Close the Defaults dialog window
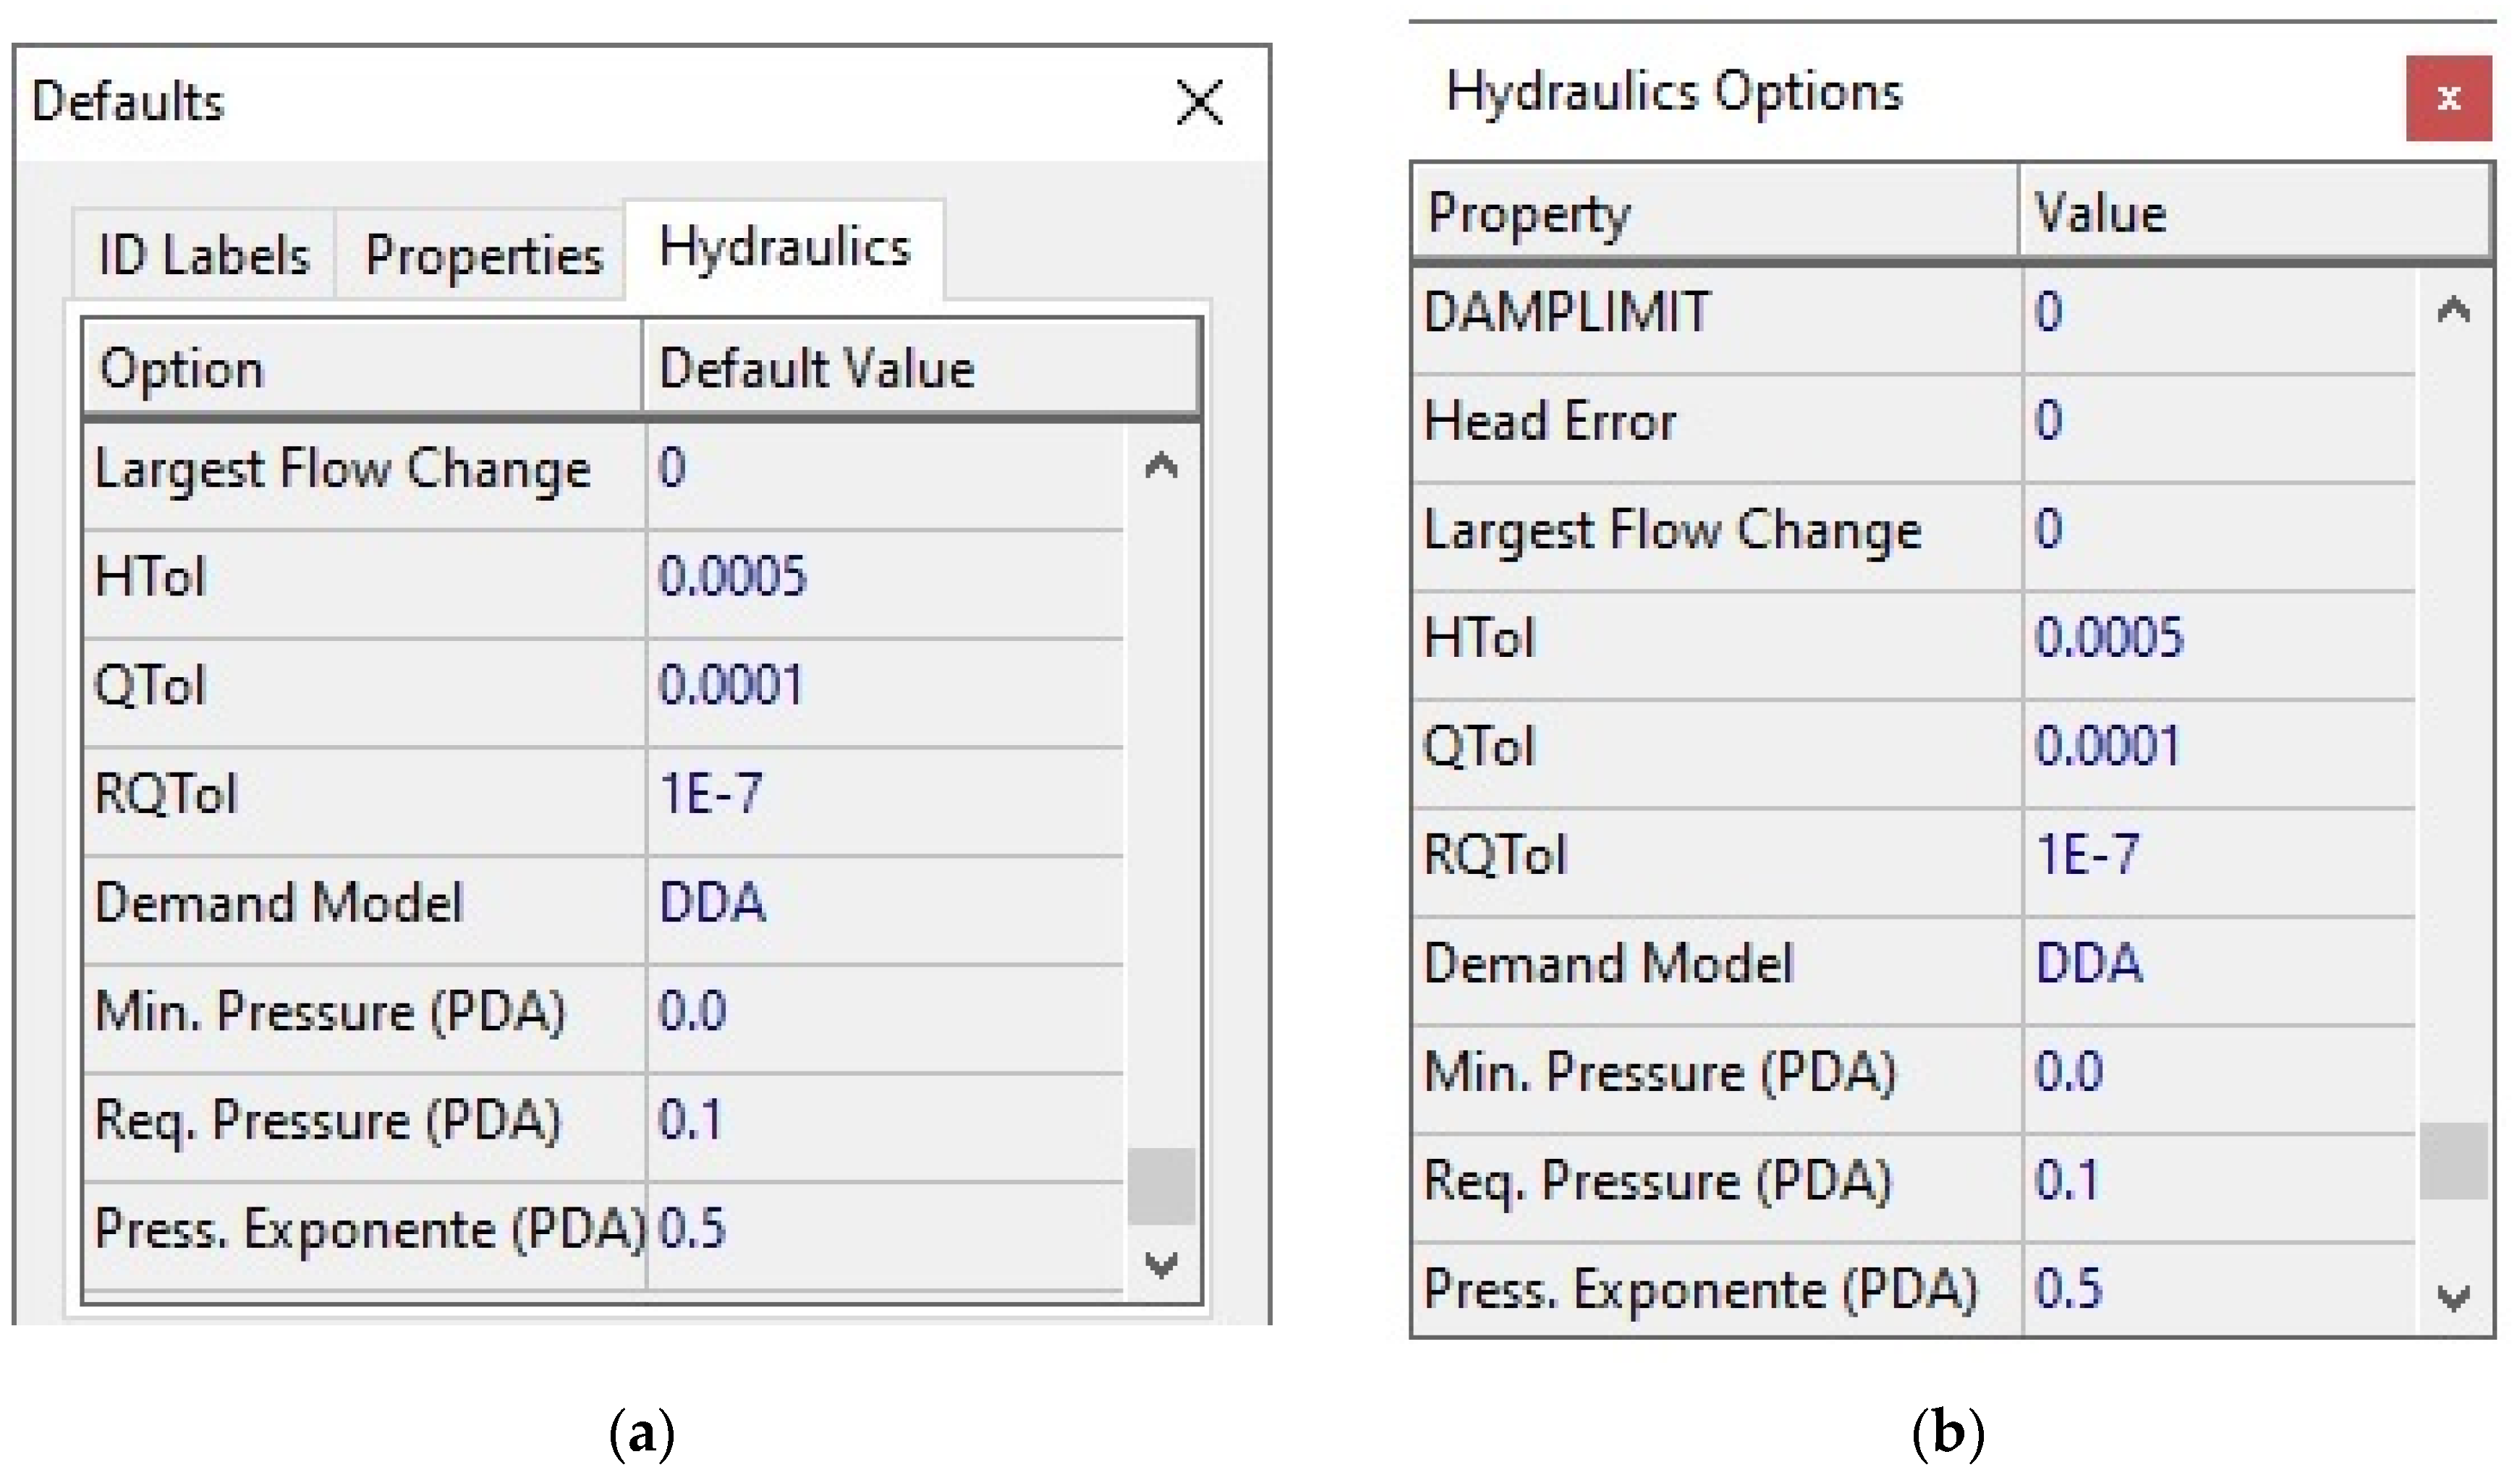Viewport: 2520px width, 1483px height. tap(1199, 102)
